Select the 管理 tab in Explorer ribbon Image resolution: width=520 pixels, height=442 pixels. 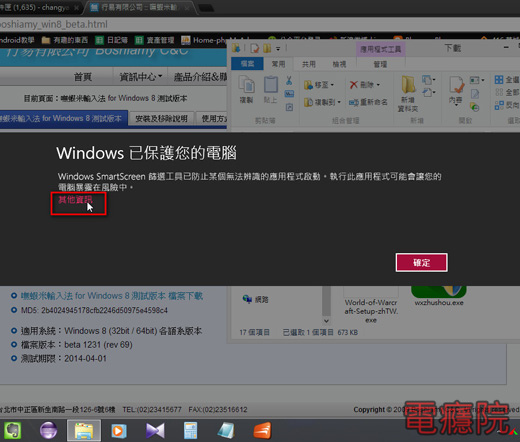380,64
